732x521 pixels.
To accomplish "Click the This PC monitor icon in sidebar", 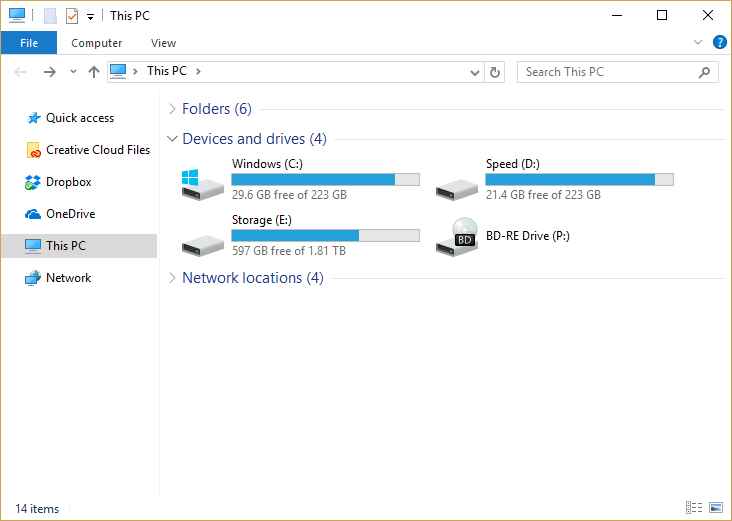I will (x=33, y=246).
